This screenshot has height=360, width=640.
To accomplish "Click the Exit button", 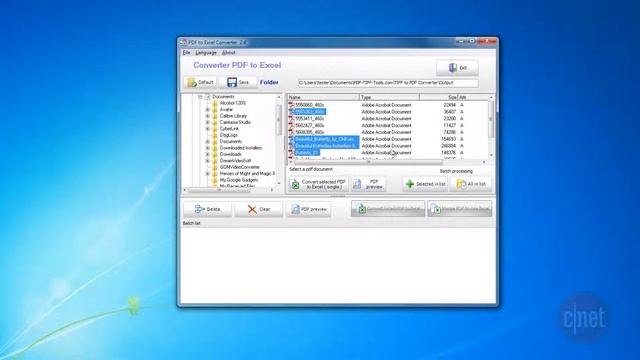I will [x=457, y=68].
